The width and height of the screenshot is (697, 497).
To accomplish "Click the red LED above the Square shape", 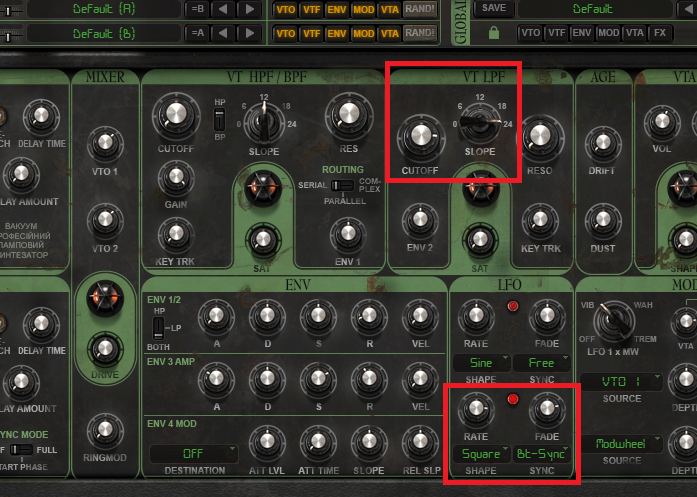I will [x=514, y=399].
